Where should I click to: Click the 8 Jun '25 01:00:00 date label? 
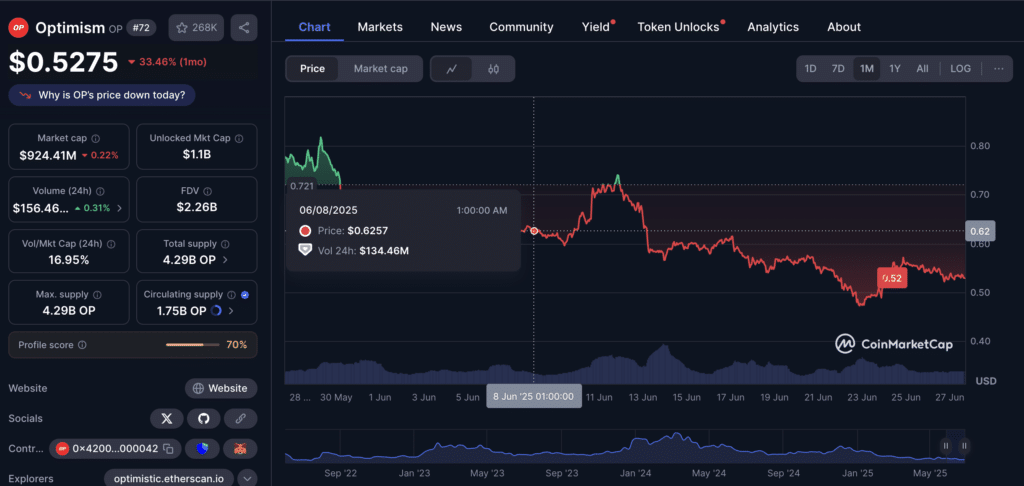(534, 396)
